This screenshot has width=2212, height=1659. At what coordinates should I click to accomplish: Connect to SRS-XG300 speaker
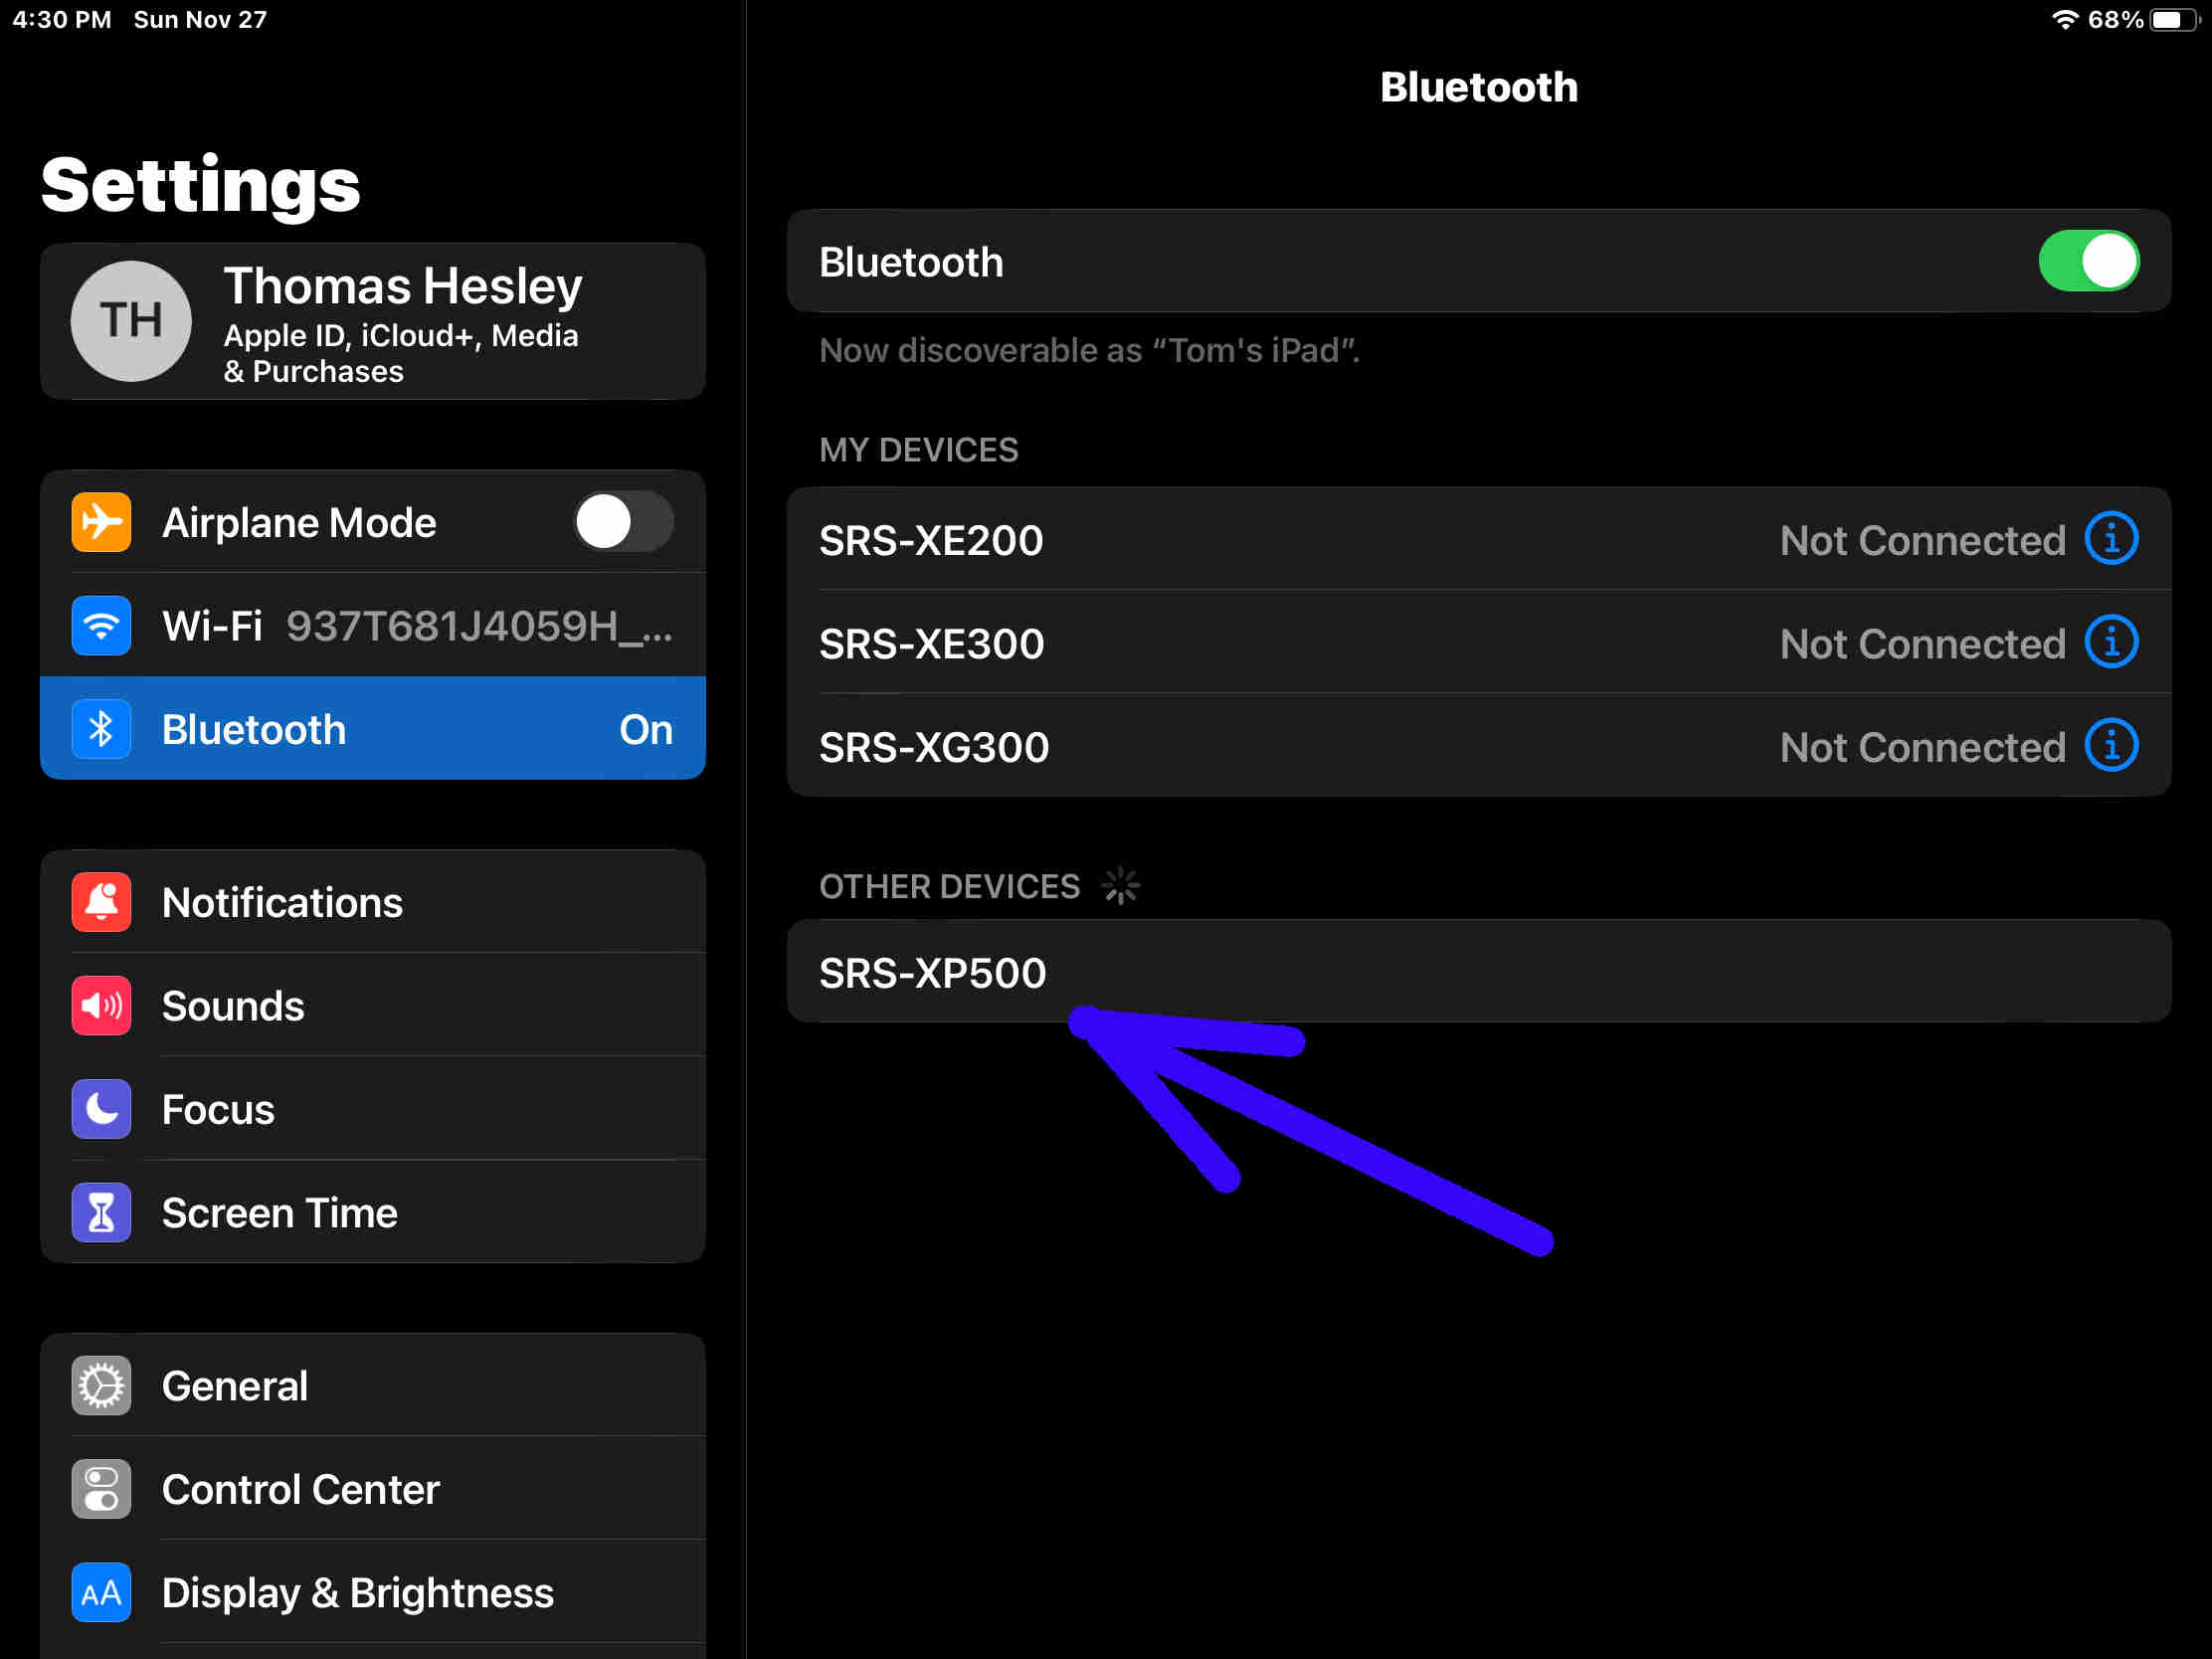tap(1479, 746)
